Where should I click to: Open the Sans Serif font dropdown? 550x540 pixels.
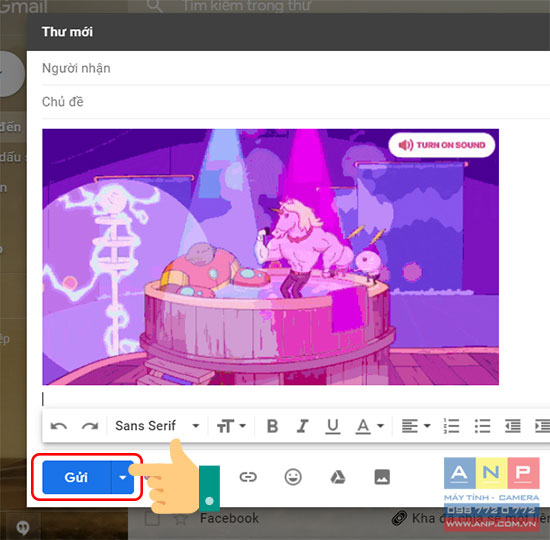coord(157,426)
